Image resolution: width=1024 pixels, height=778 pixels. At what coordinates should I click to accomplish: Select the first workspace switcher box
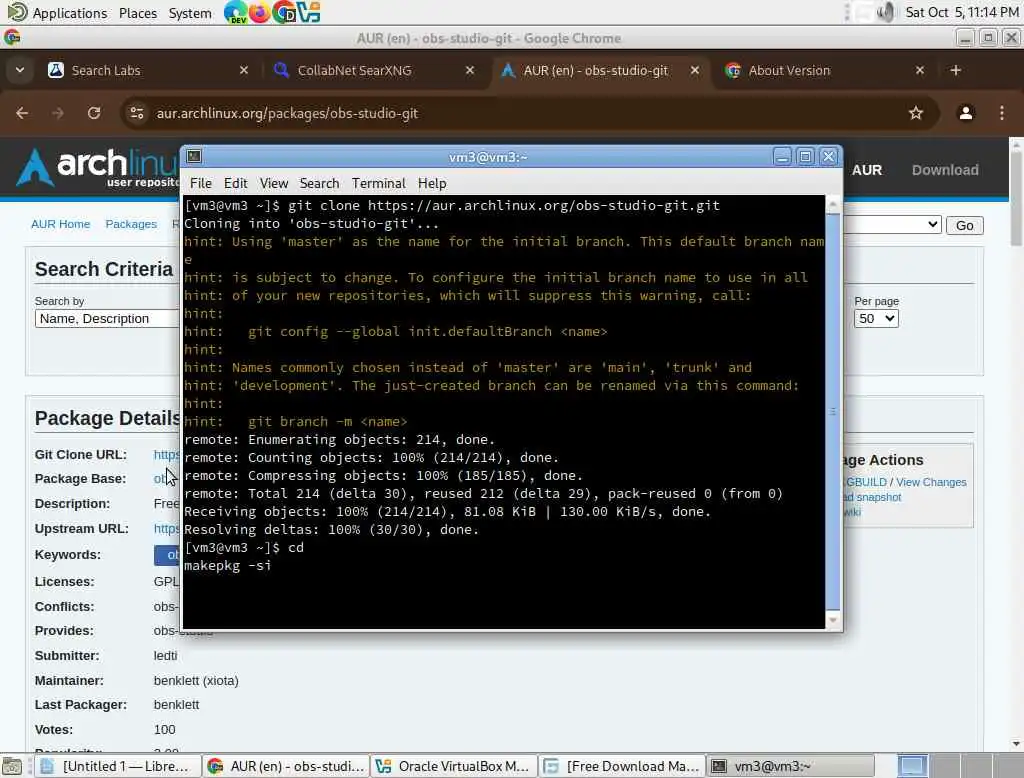point(912,766)
